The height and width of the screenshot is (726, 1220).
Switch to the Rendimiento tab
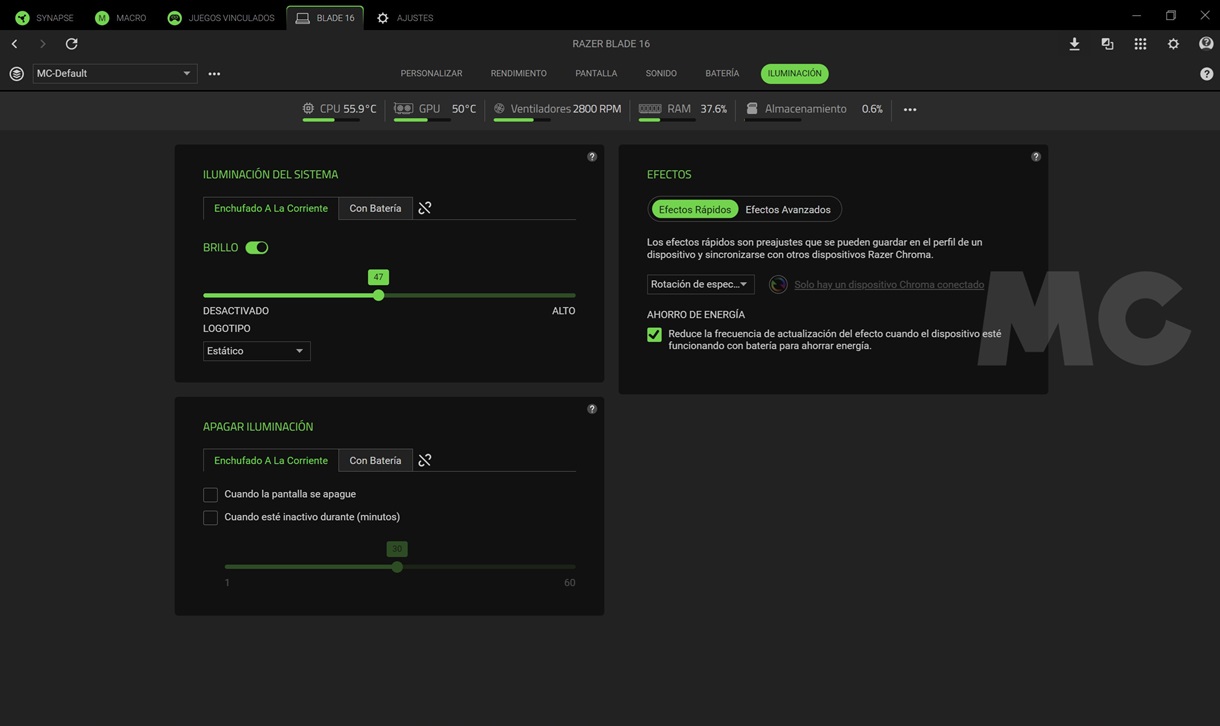[518, 74]
